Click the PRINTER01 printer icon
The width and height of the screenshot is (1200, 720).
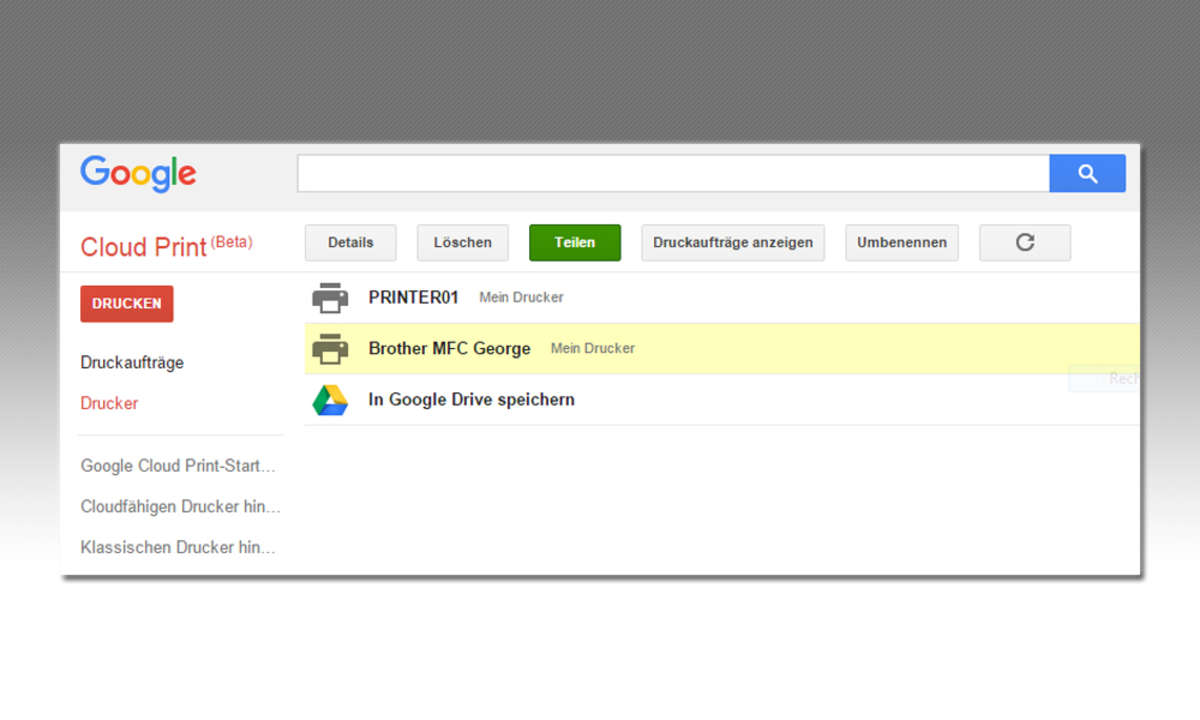330,297
